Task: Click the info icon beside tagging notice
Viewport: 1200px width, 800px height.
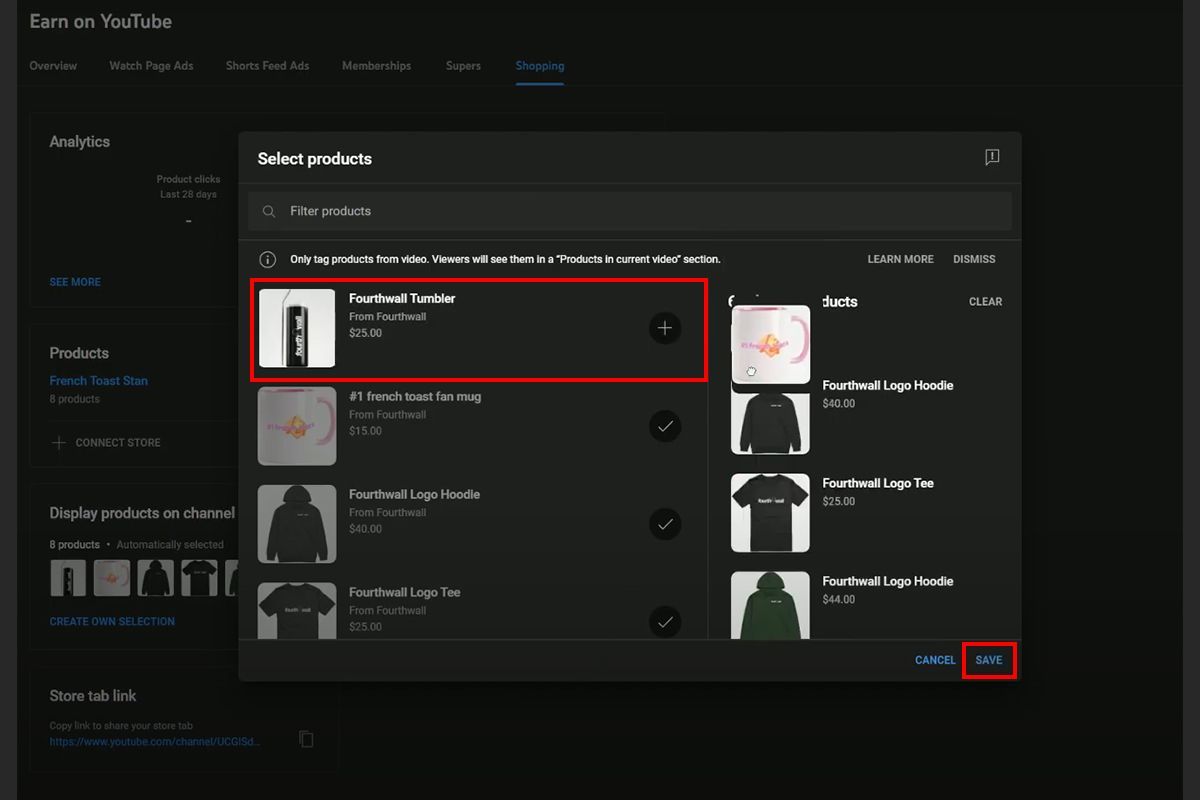Action: point(267,259)
